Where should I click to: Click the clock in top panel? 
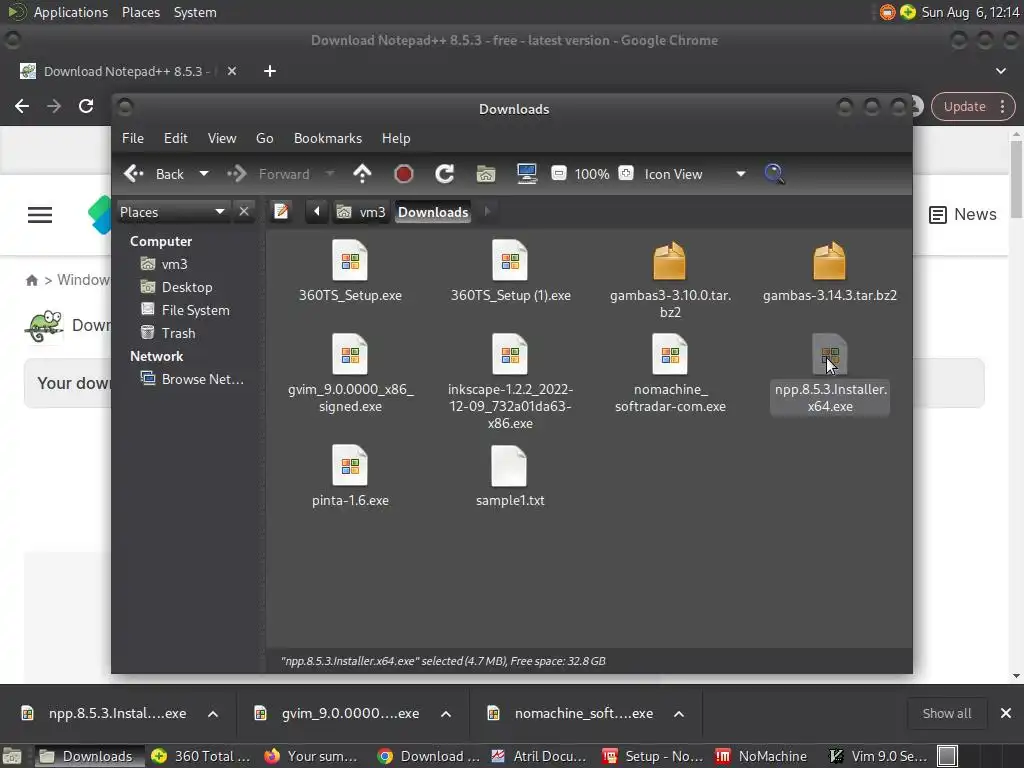pos(970,12)
